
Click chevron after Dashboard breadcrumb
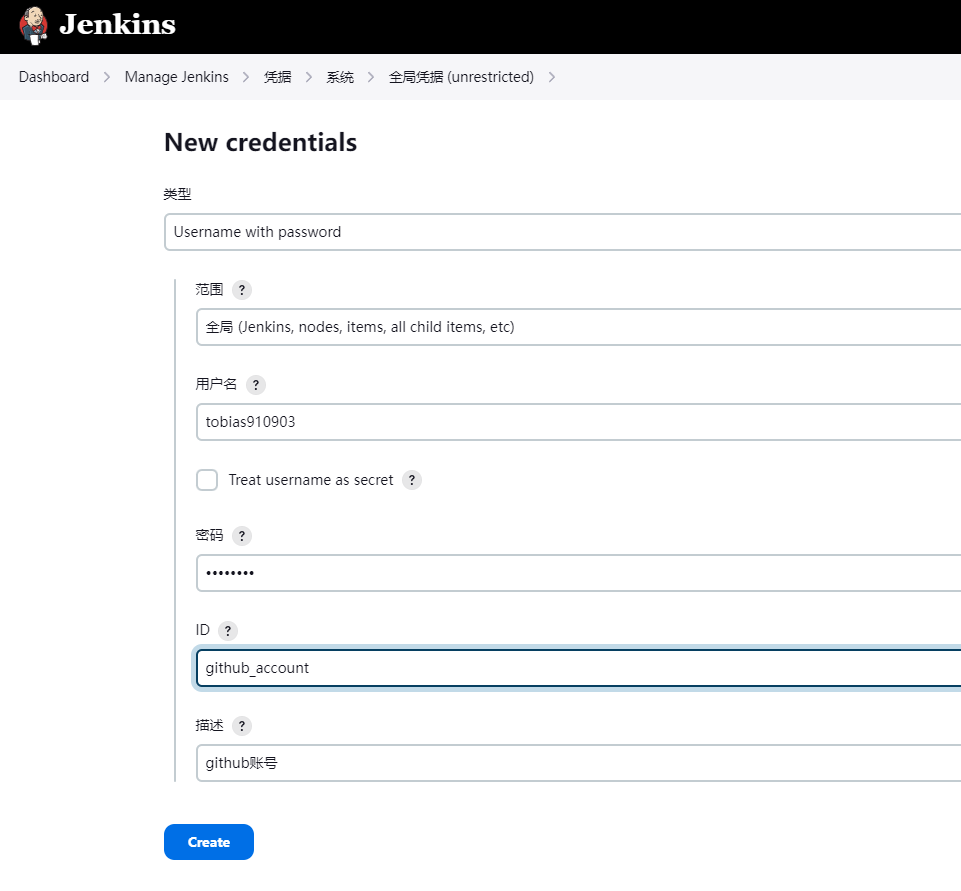pyautogui.click(x=107, y=77)
